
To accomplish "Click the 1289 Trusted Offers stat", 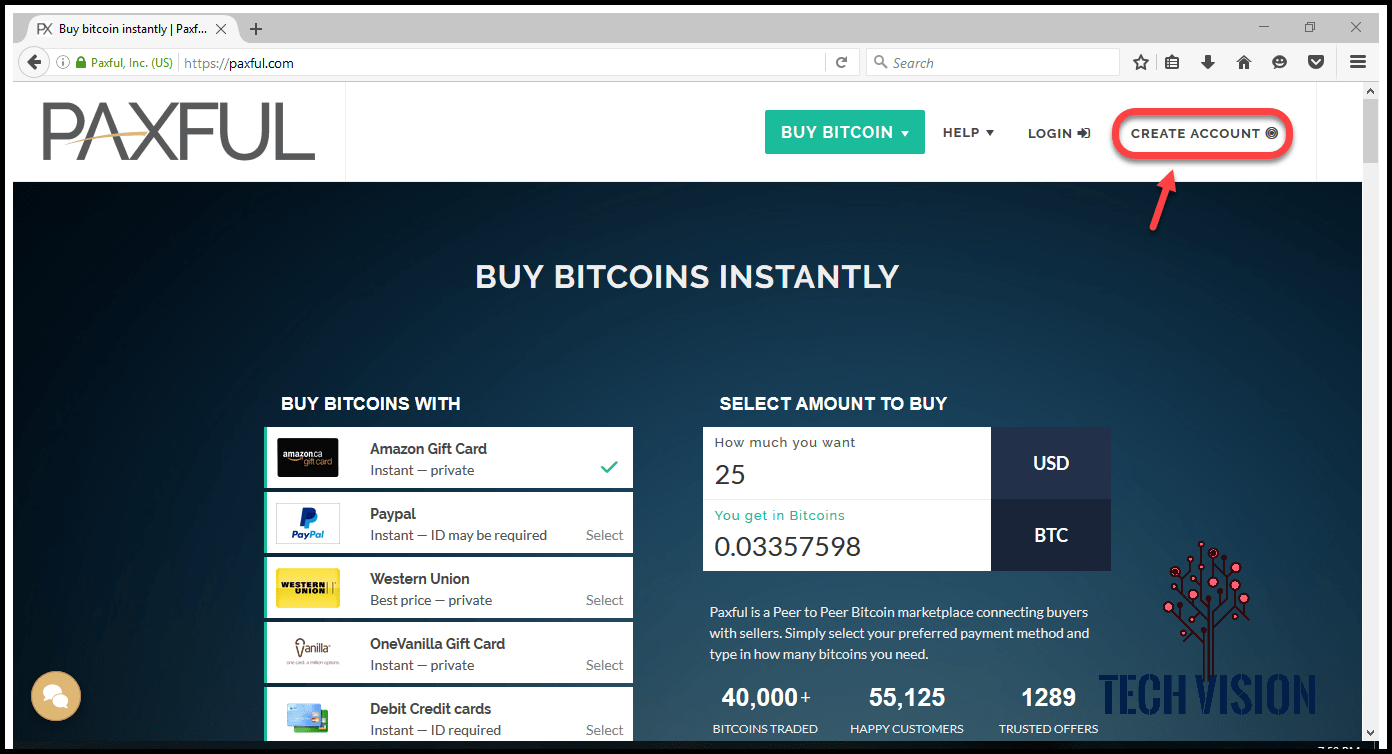I will [x=1048, y=710].
